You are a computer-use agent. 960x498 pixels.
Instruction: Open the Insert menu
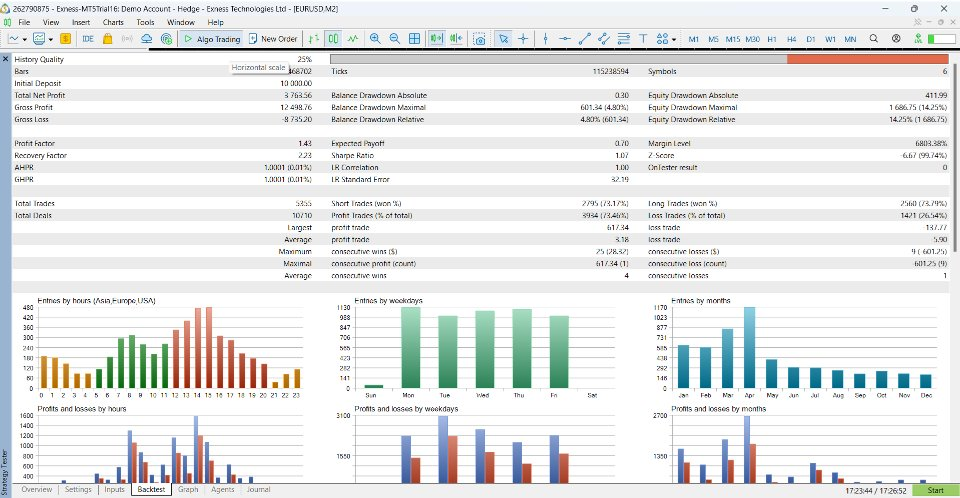81,22
